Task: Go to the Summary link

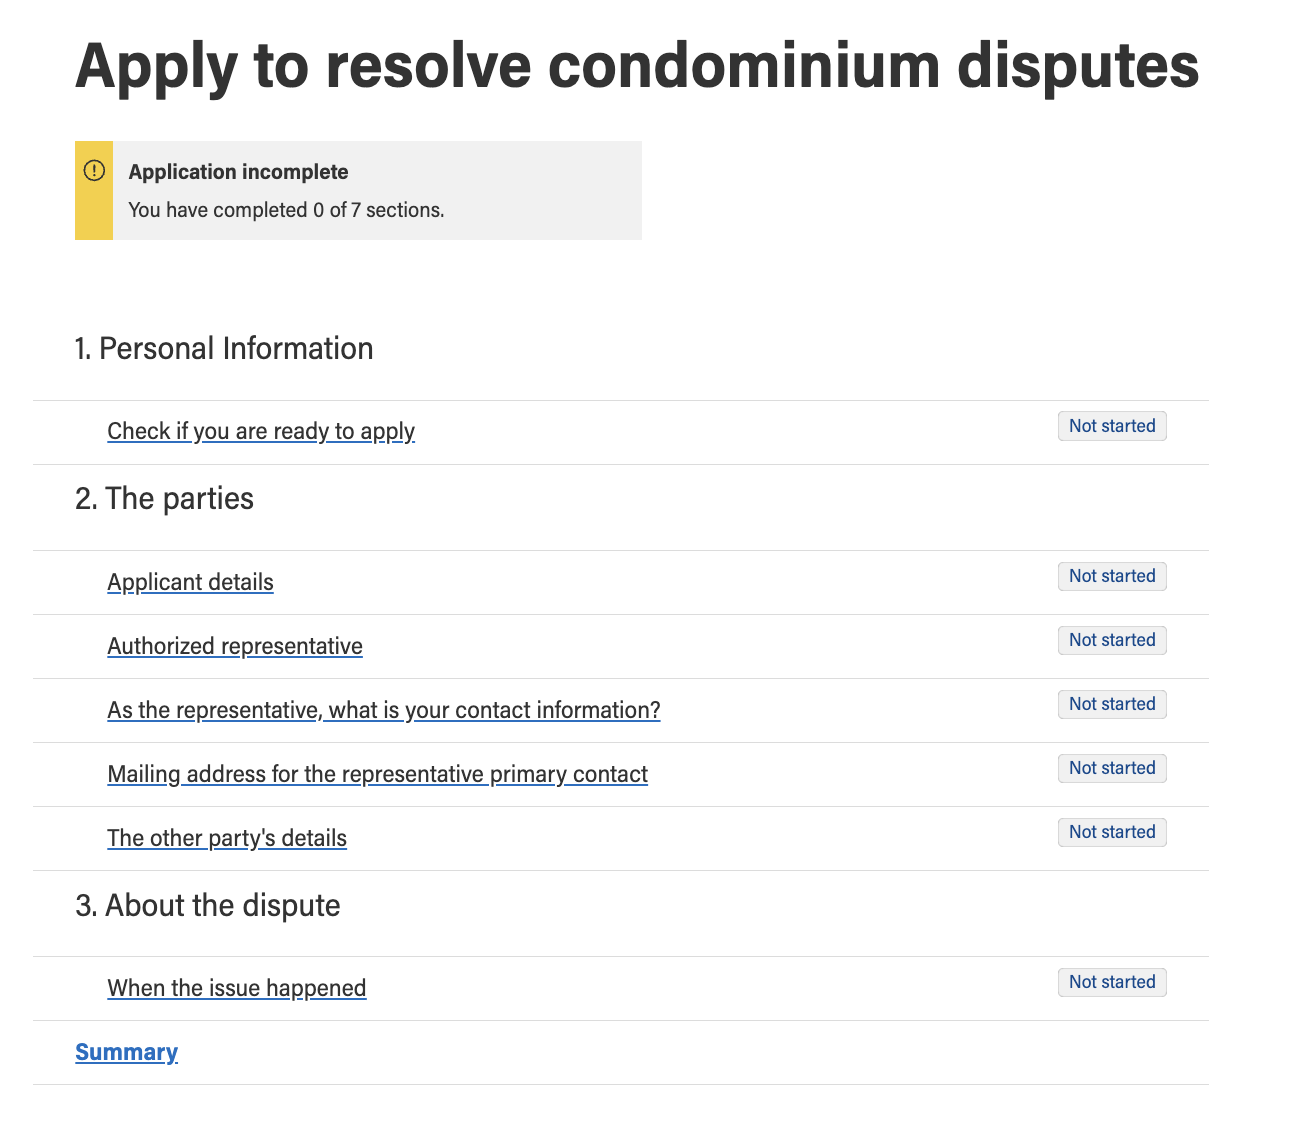Action: pyautogui.click(x=127, y=1052)
